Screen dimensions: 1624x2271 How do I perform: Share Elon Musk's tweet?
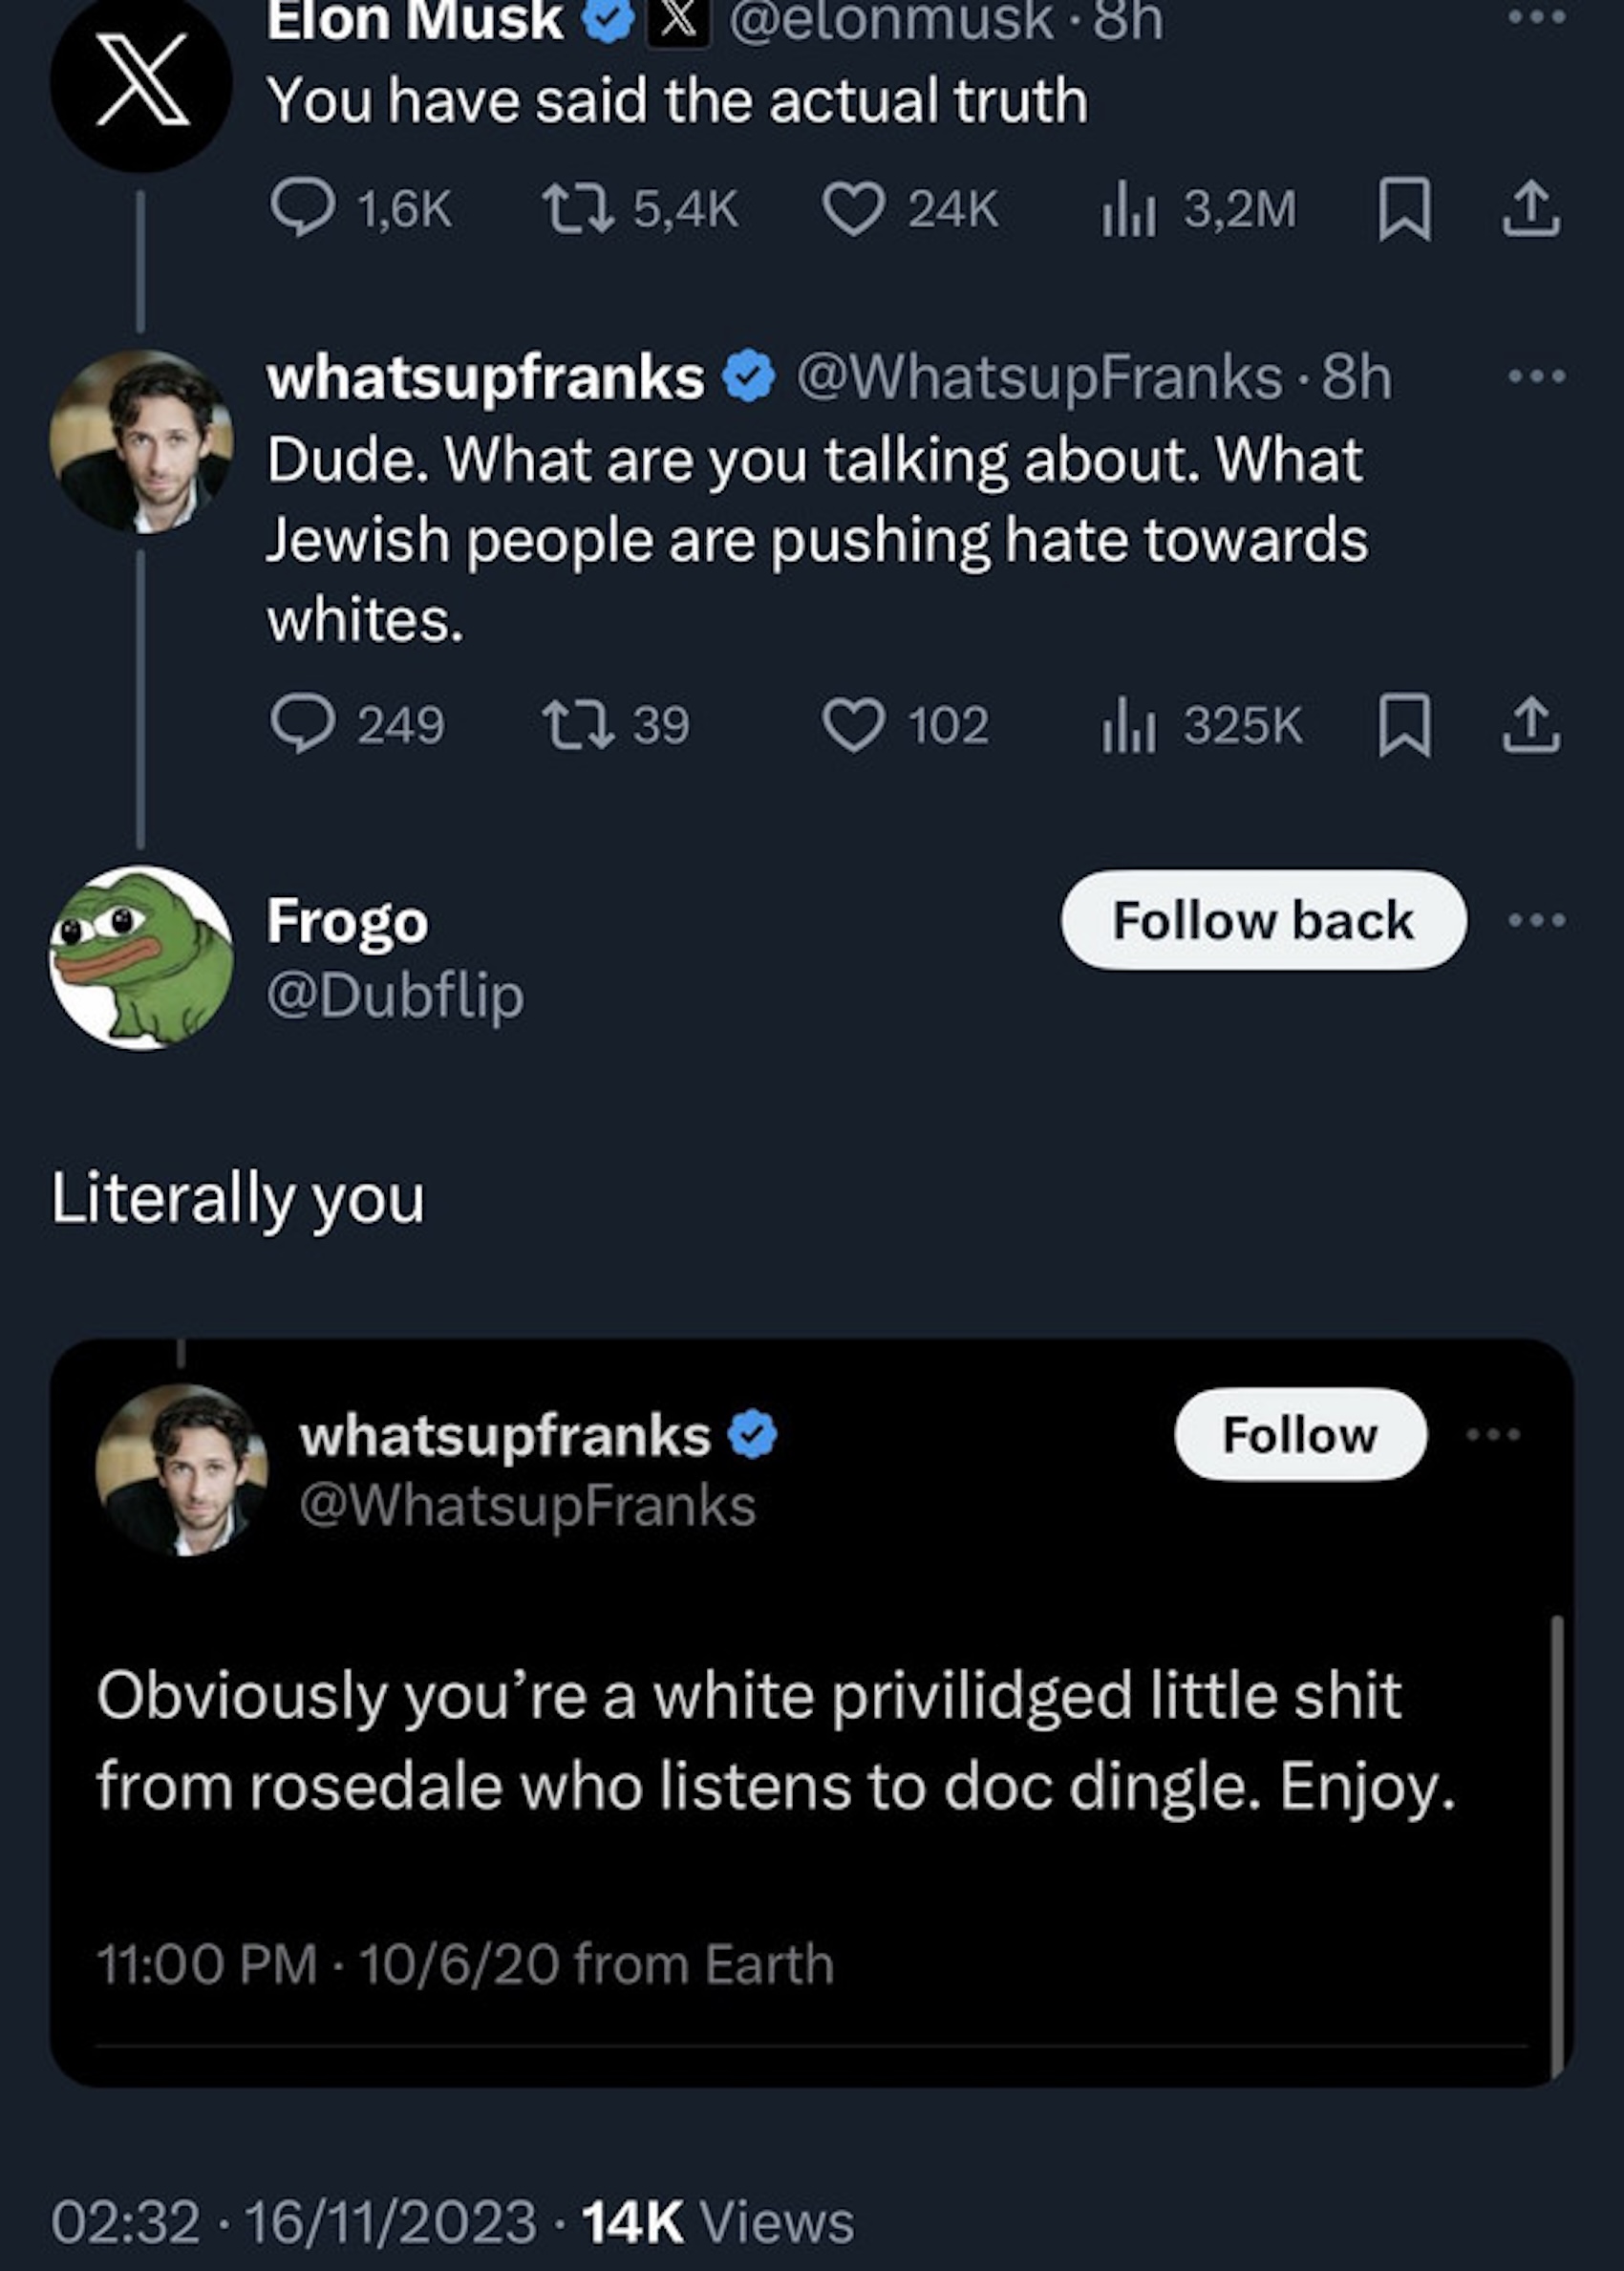(x=1530, y=208)
